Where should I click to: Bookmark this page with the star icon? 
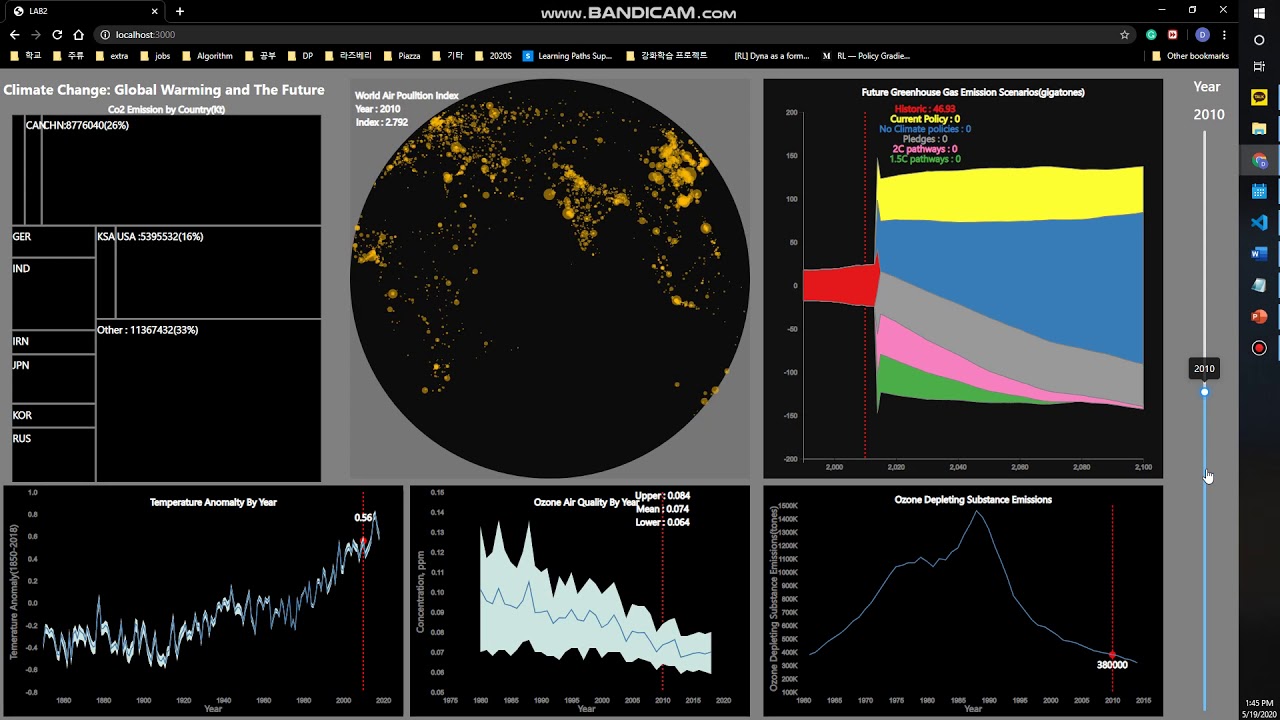click(x=1125, y=35)
